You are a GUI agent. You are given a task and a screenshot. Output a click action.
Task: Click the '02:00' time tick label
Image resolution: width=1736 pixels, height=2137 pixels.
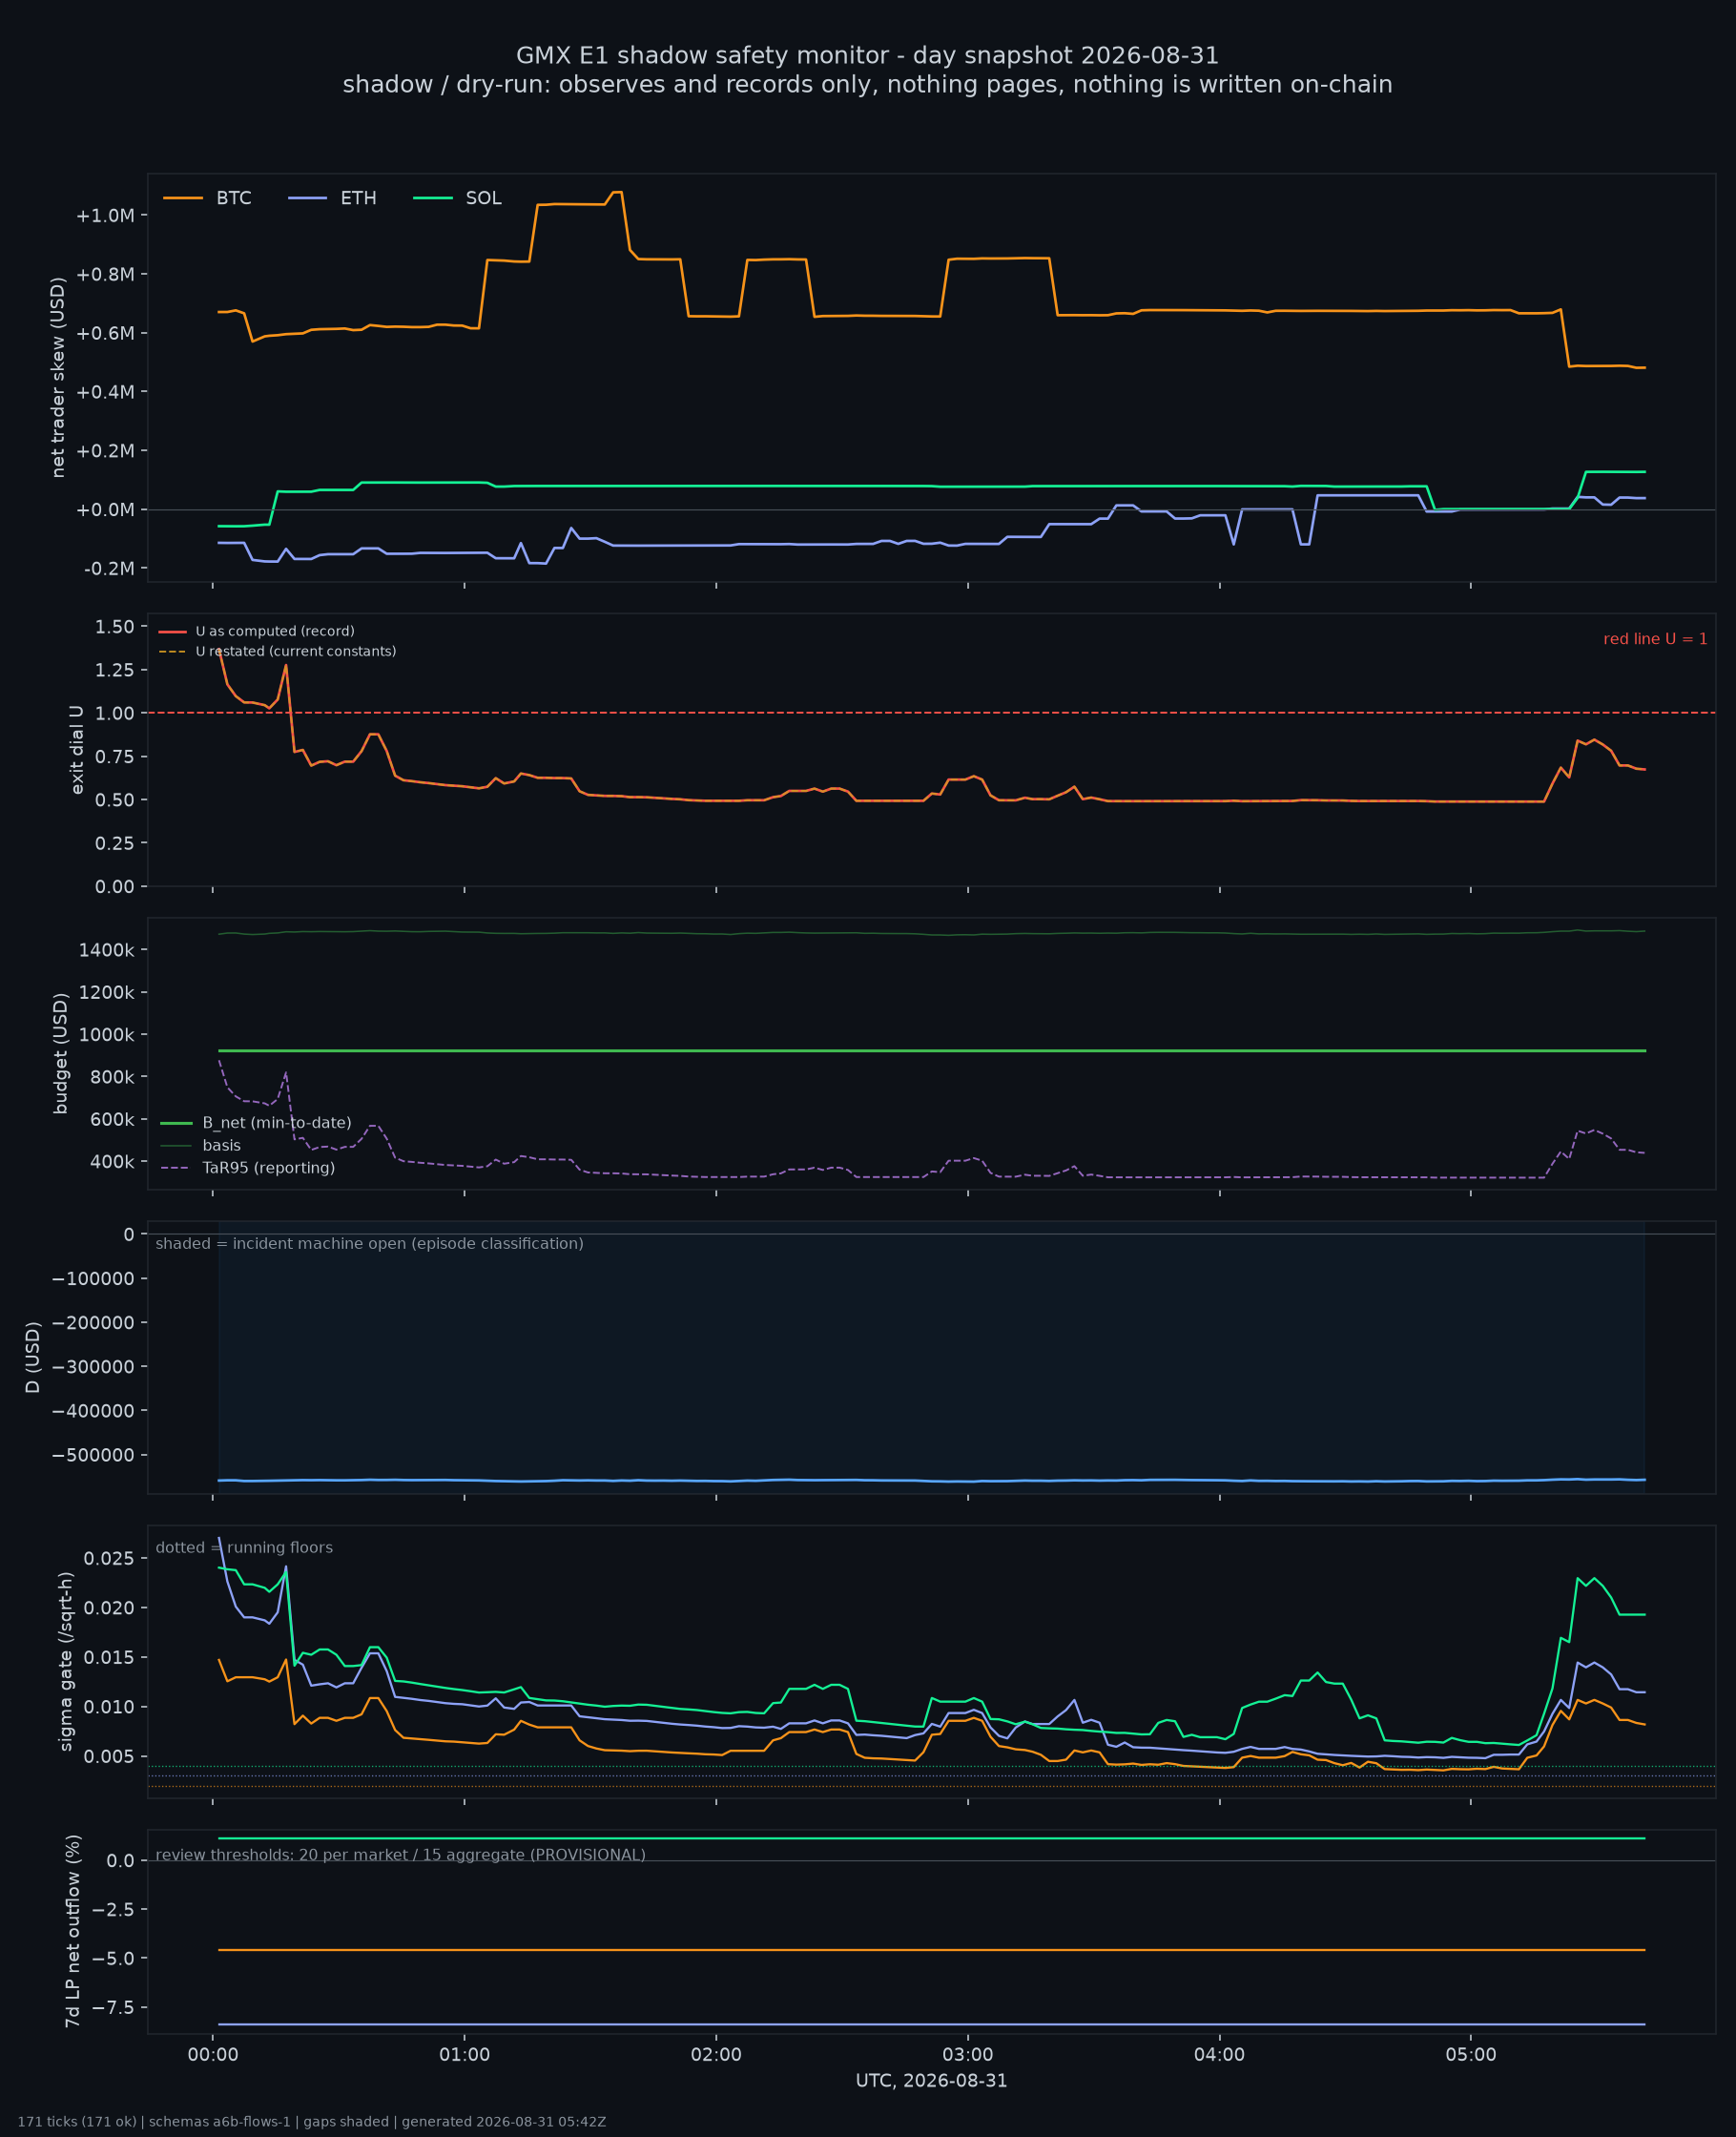click(716, 2055)
